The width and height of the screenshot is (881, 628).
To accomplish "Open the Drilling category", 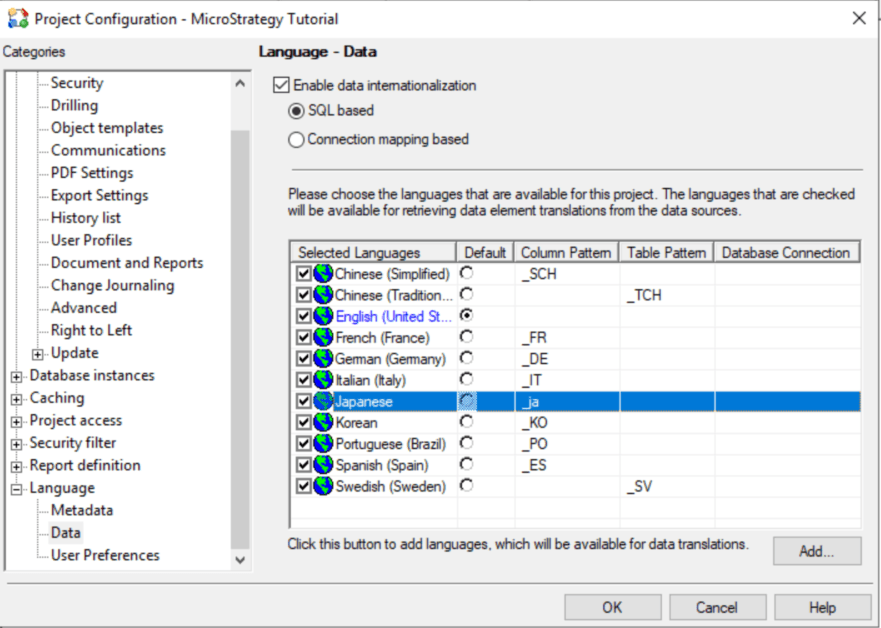I will tap(74, 105).
